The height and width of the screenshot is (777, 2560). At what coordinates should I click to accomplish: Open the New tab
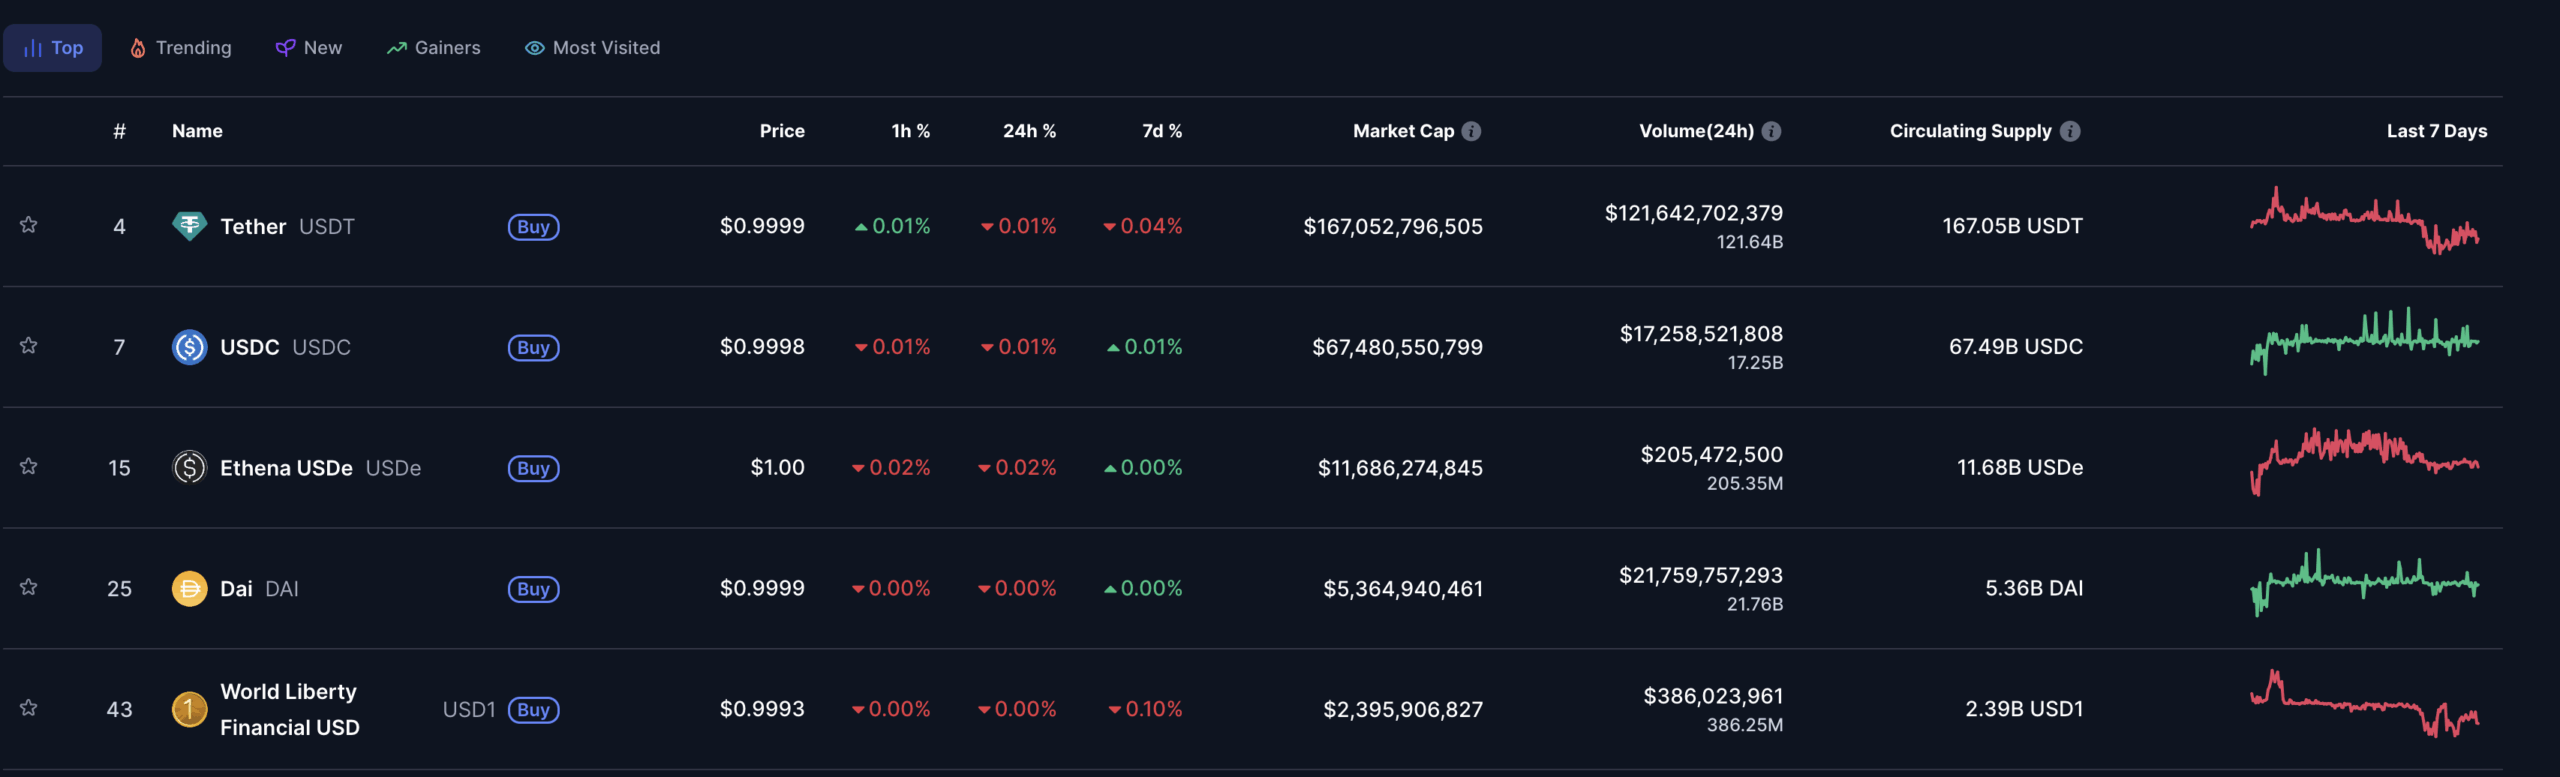308,47
